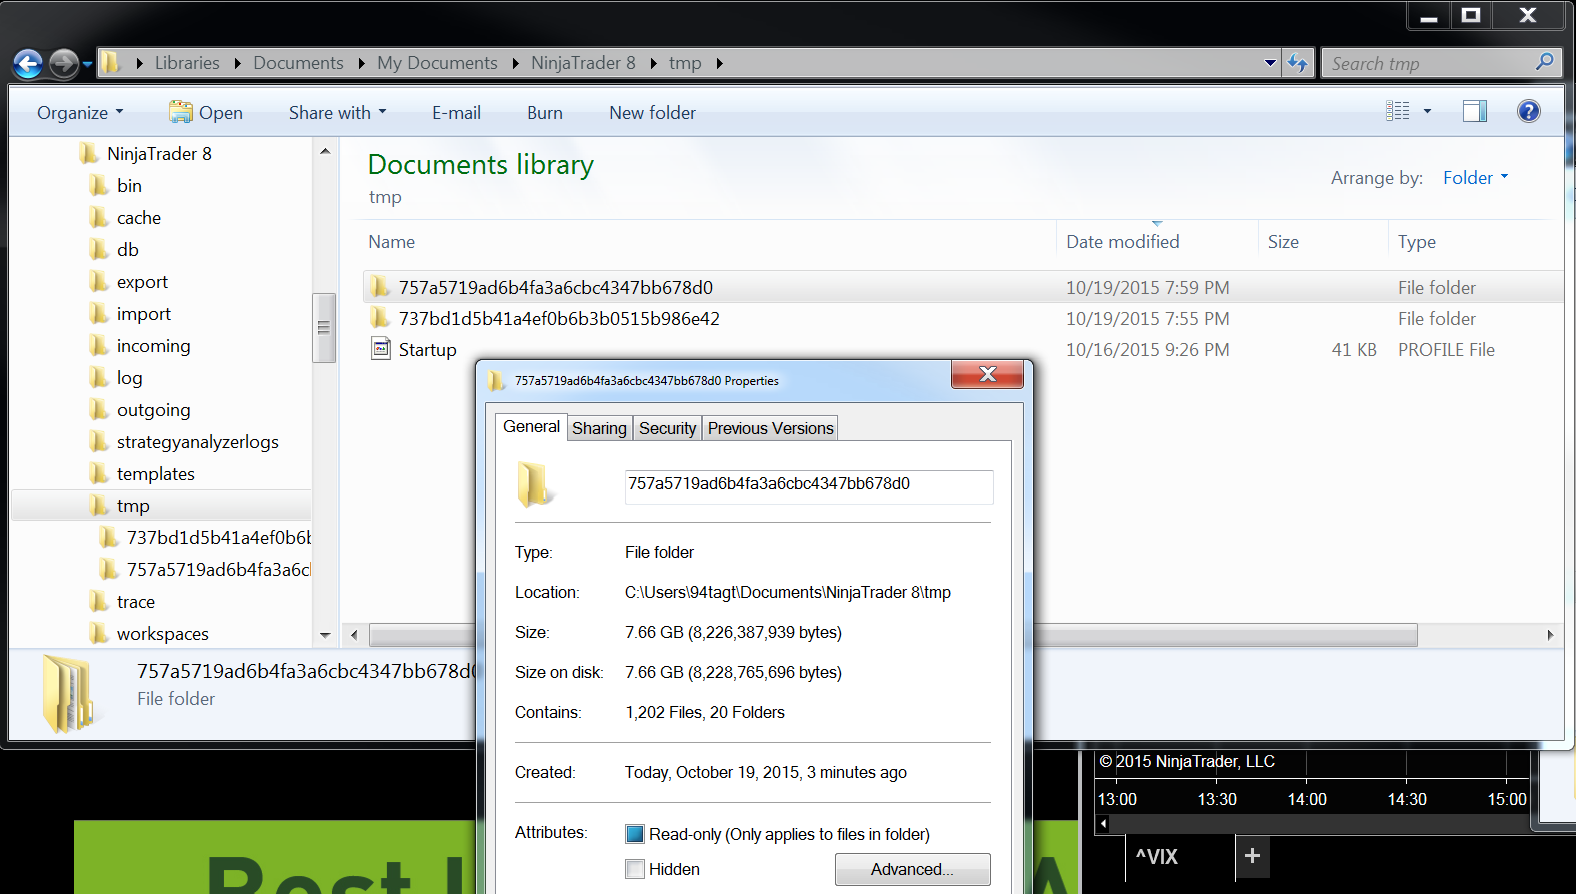This screenshot has width=1576, height=894.
Task: Expand the address bar history dropdown
Action: pyautogui.click(x=1270, y=63)
